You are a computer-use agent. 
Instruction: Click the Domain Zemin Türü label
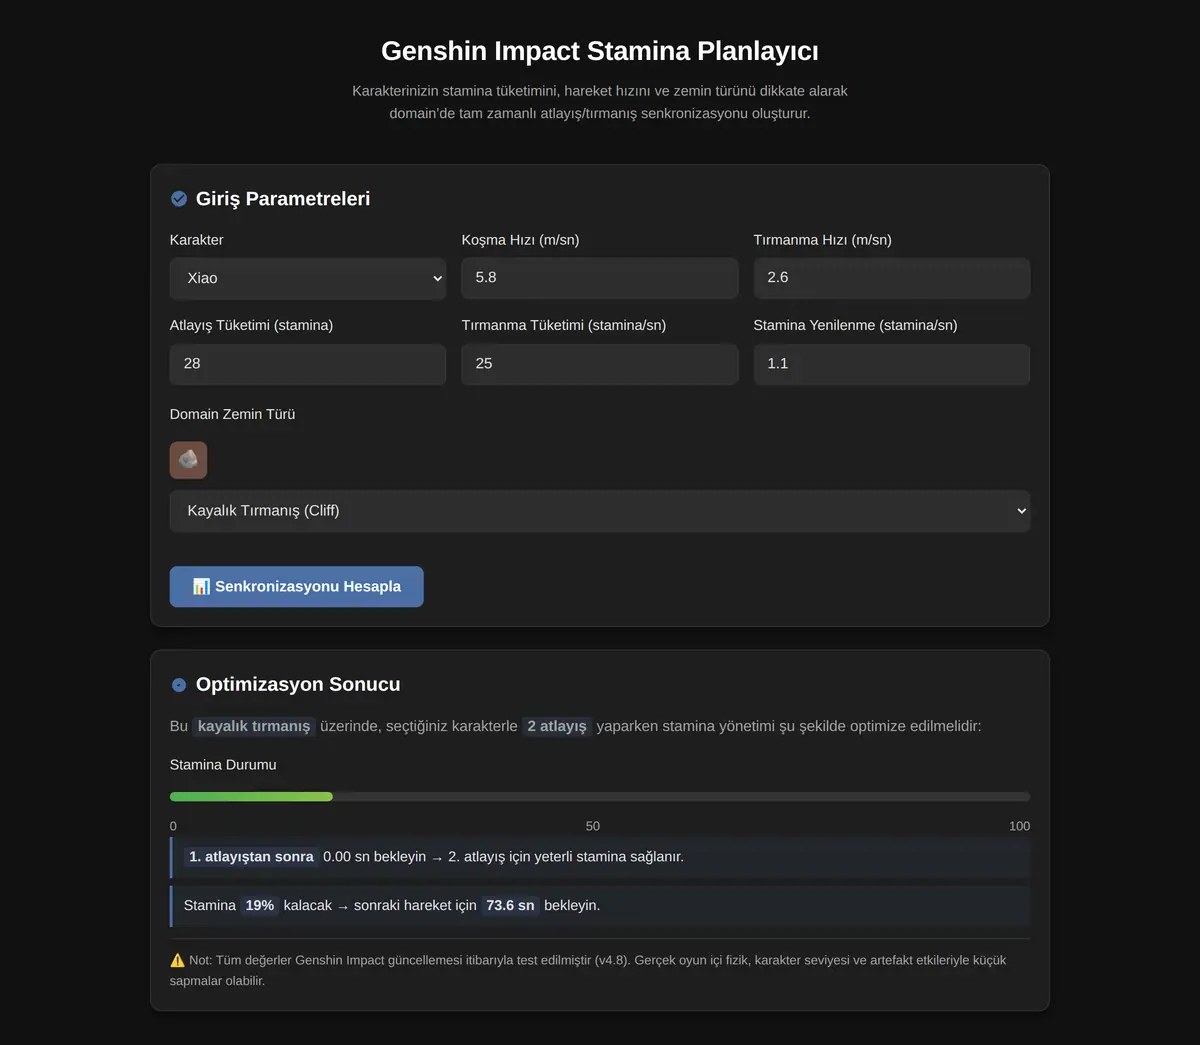click(x=233, y=414)
